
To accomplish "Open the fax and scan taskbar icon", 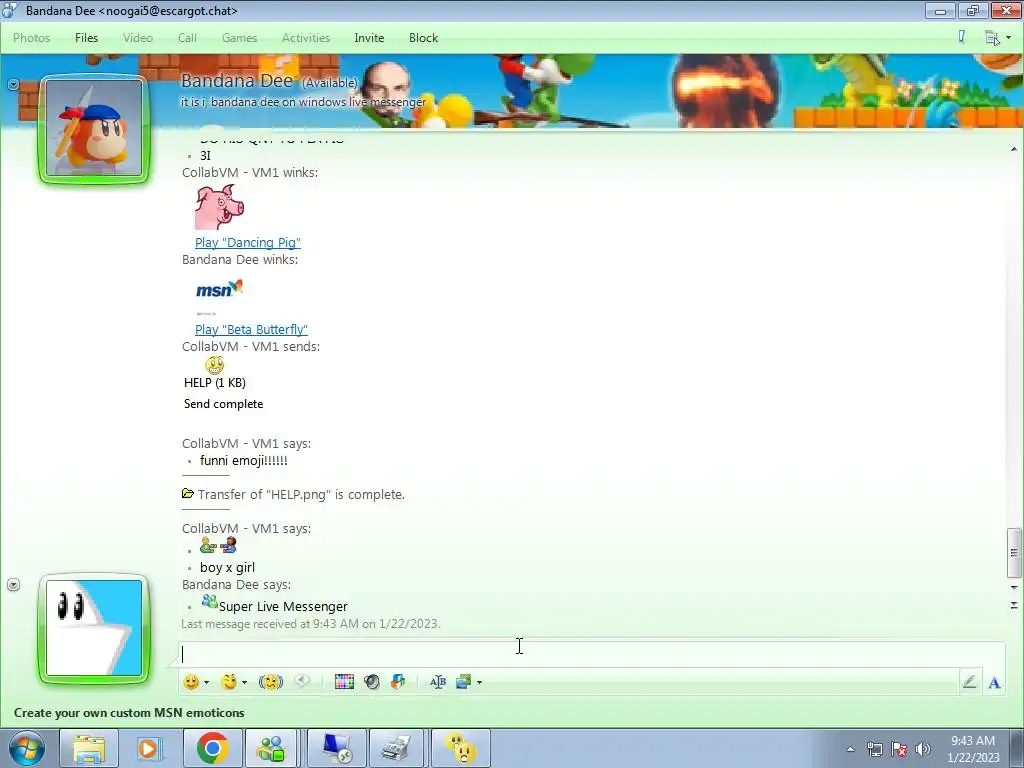I will [x=398, y=748].
